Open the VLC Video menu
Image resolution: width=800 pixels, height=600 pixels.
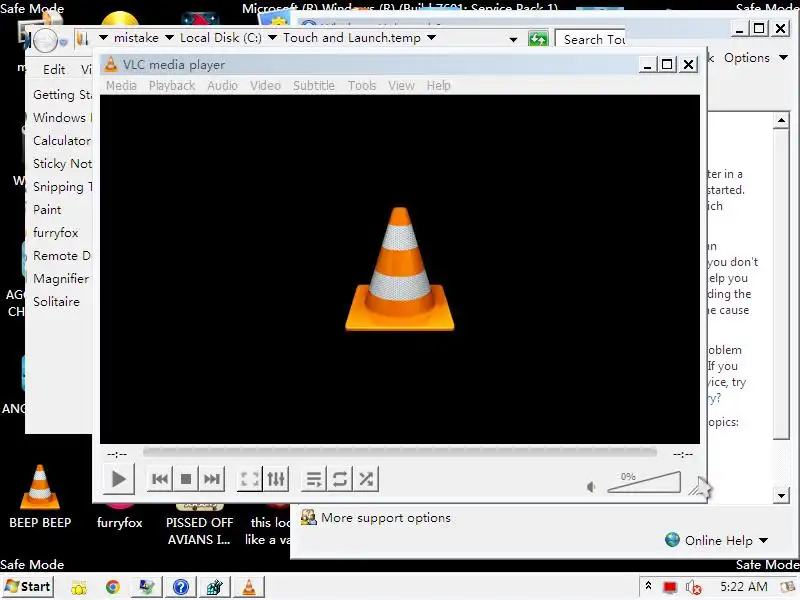pyautogui.click(x=265, y=86)
